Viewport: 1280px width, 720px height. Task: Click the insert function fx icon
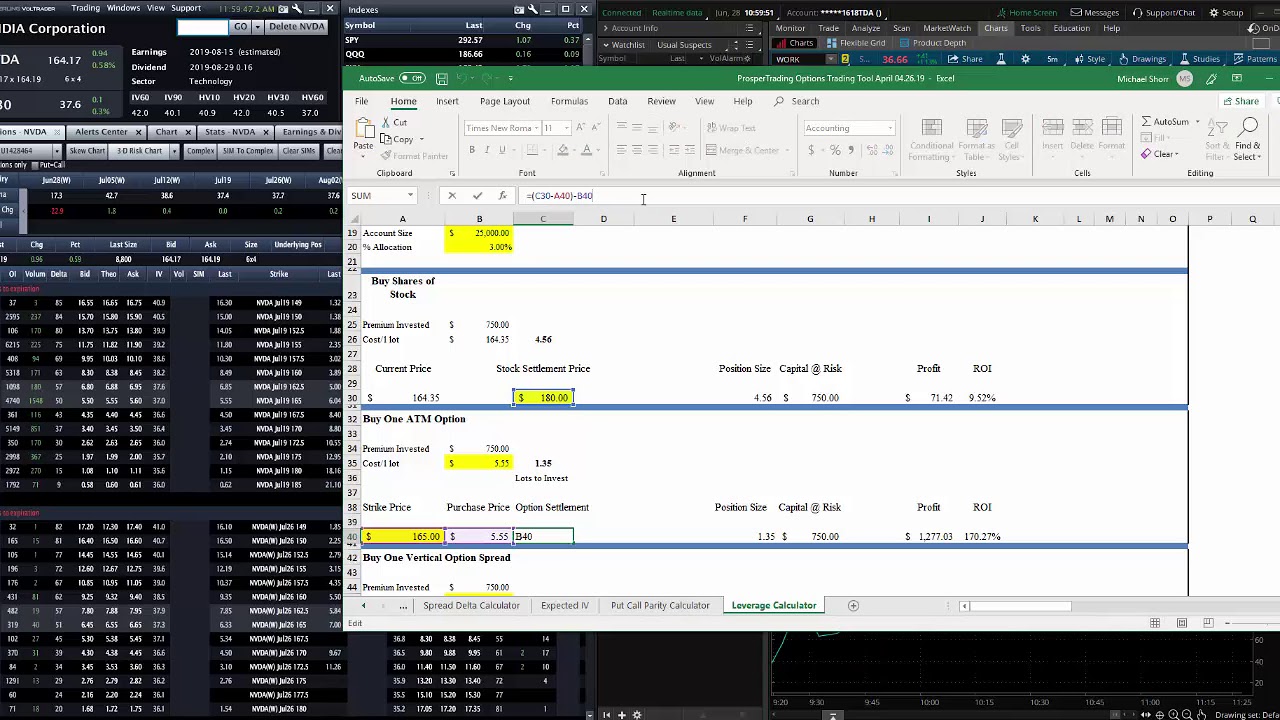pyautogui.click(x=502, y=196)
